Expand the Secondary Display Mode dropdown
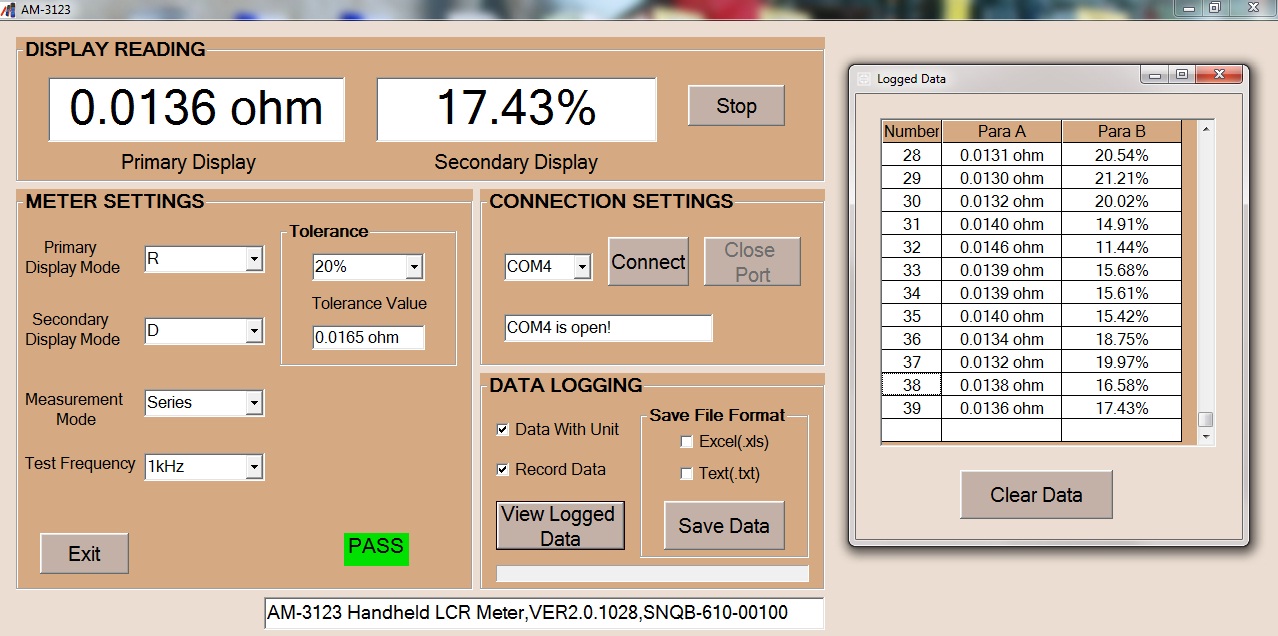 coord(254,331)
